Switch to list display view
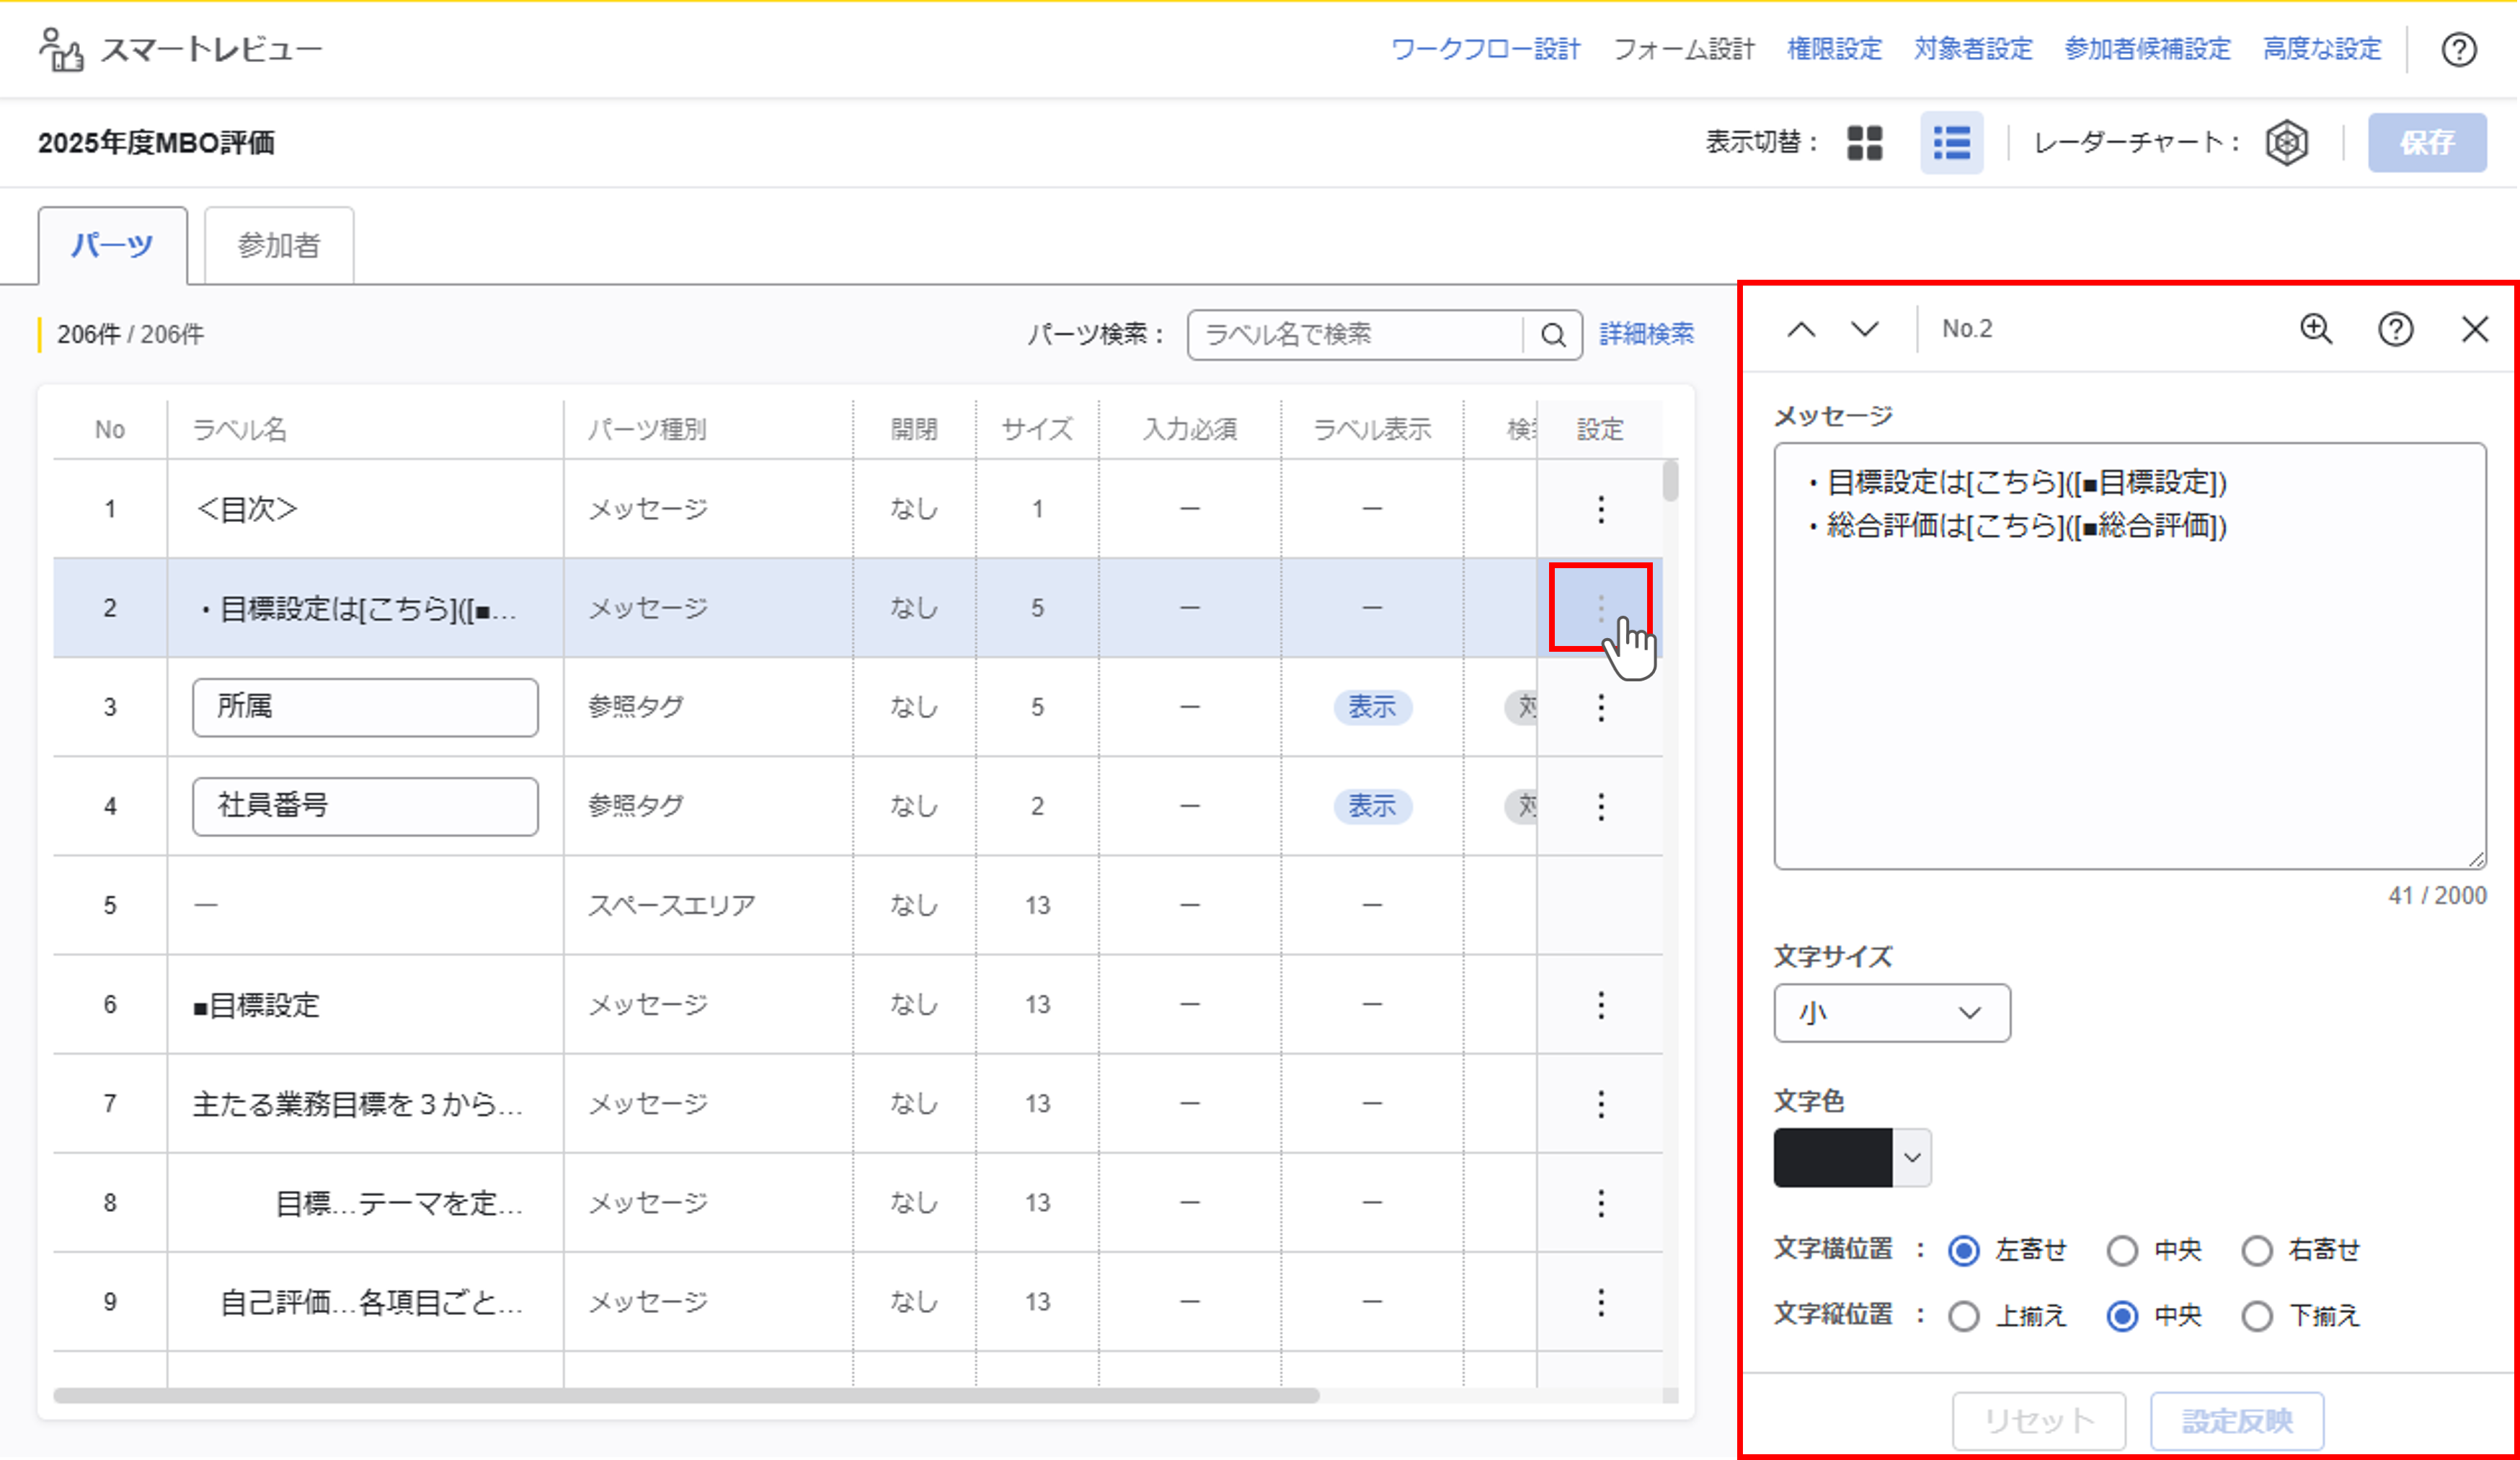The width and height of the screenshot is (2520, 1460). 1951,143
